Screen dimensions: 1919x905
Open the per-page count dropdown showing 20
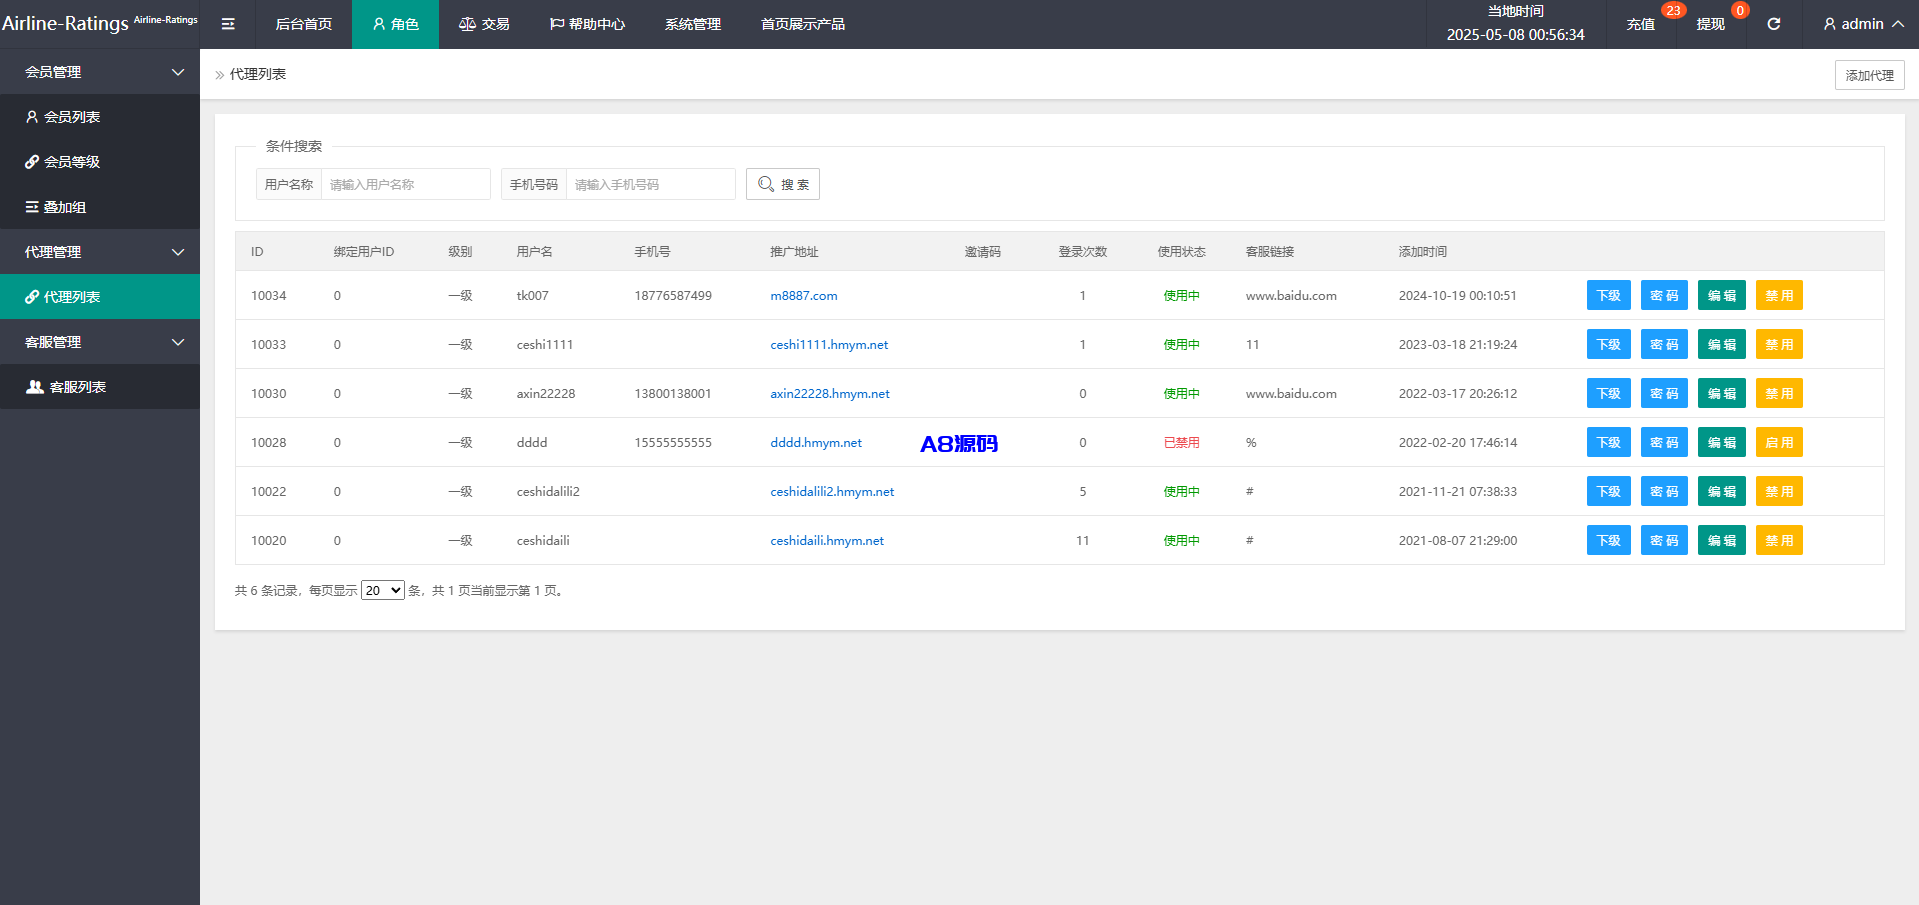383,591
